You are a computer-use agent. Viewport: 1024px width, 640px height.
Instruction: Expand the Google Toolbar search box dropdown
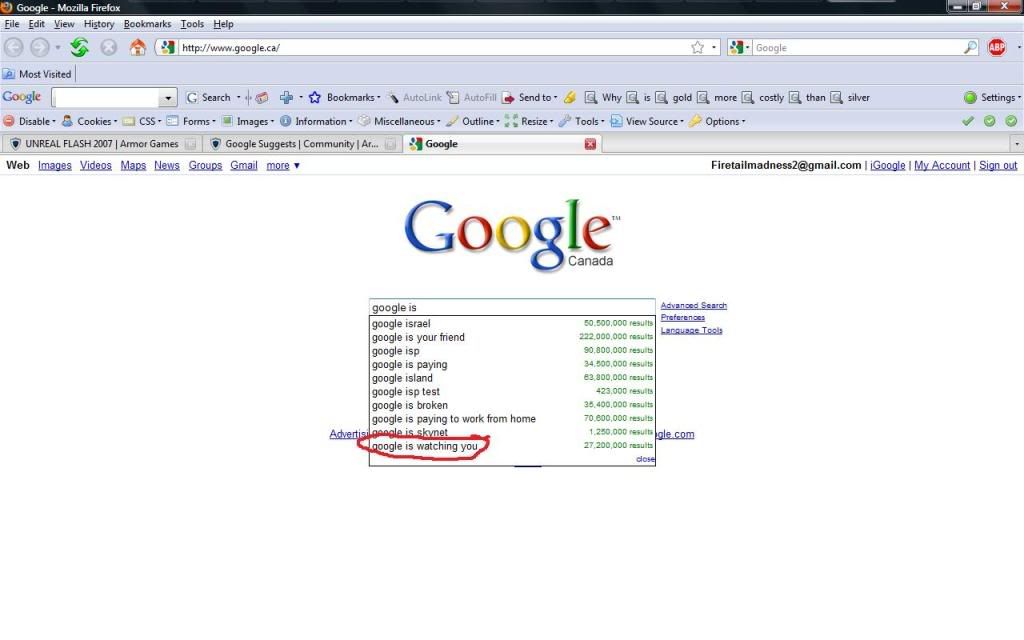click(x=168, y=97)
